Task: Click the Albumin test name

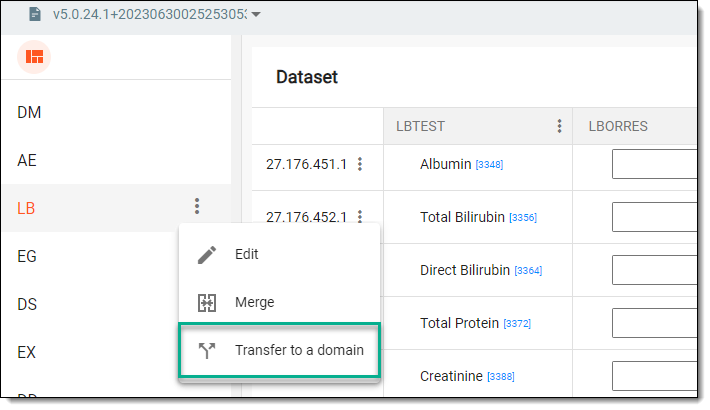Action: pyautogui.click(x=446, y=164)
